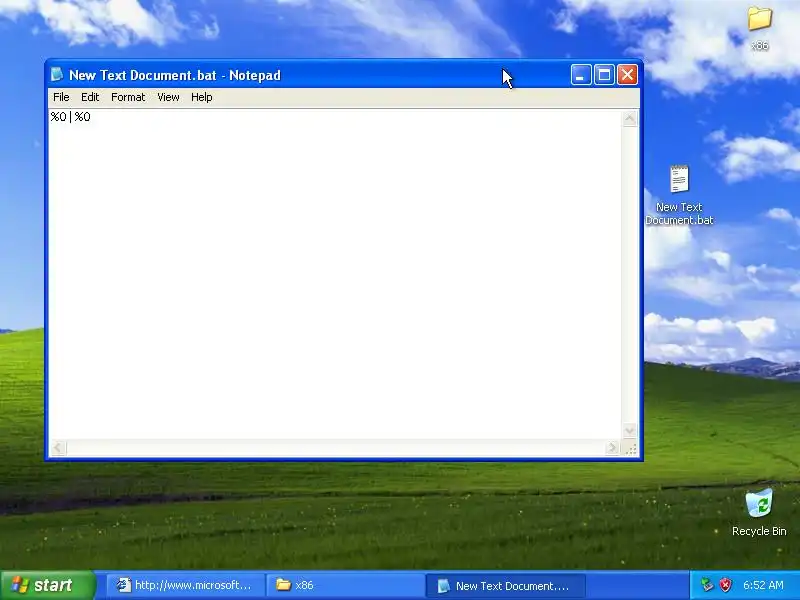
Task: Place the cursor in the %0|%0 text line
Action: coord(70,117)
